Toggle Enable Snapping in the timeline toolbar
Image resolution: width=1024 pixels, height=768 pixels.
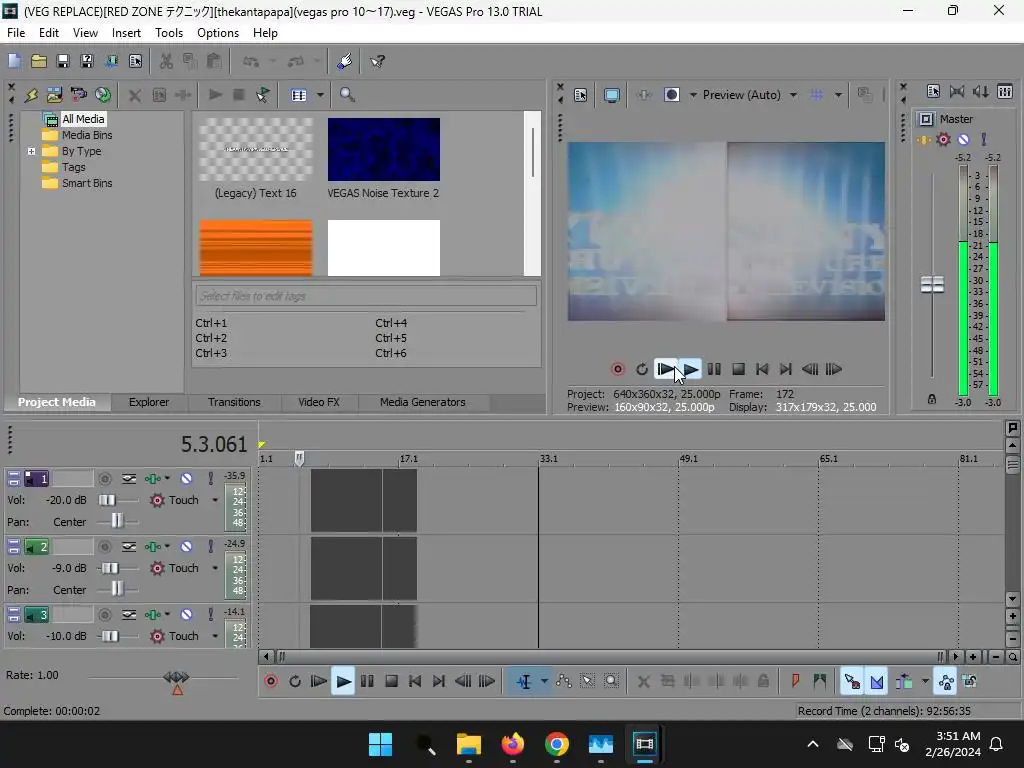[x=852, y=682]
